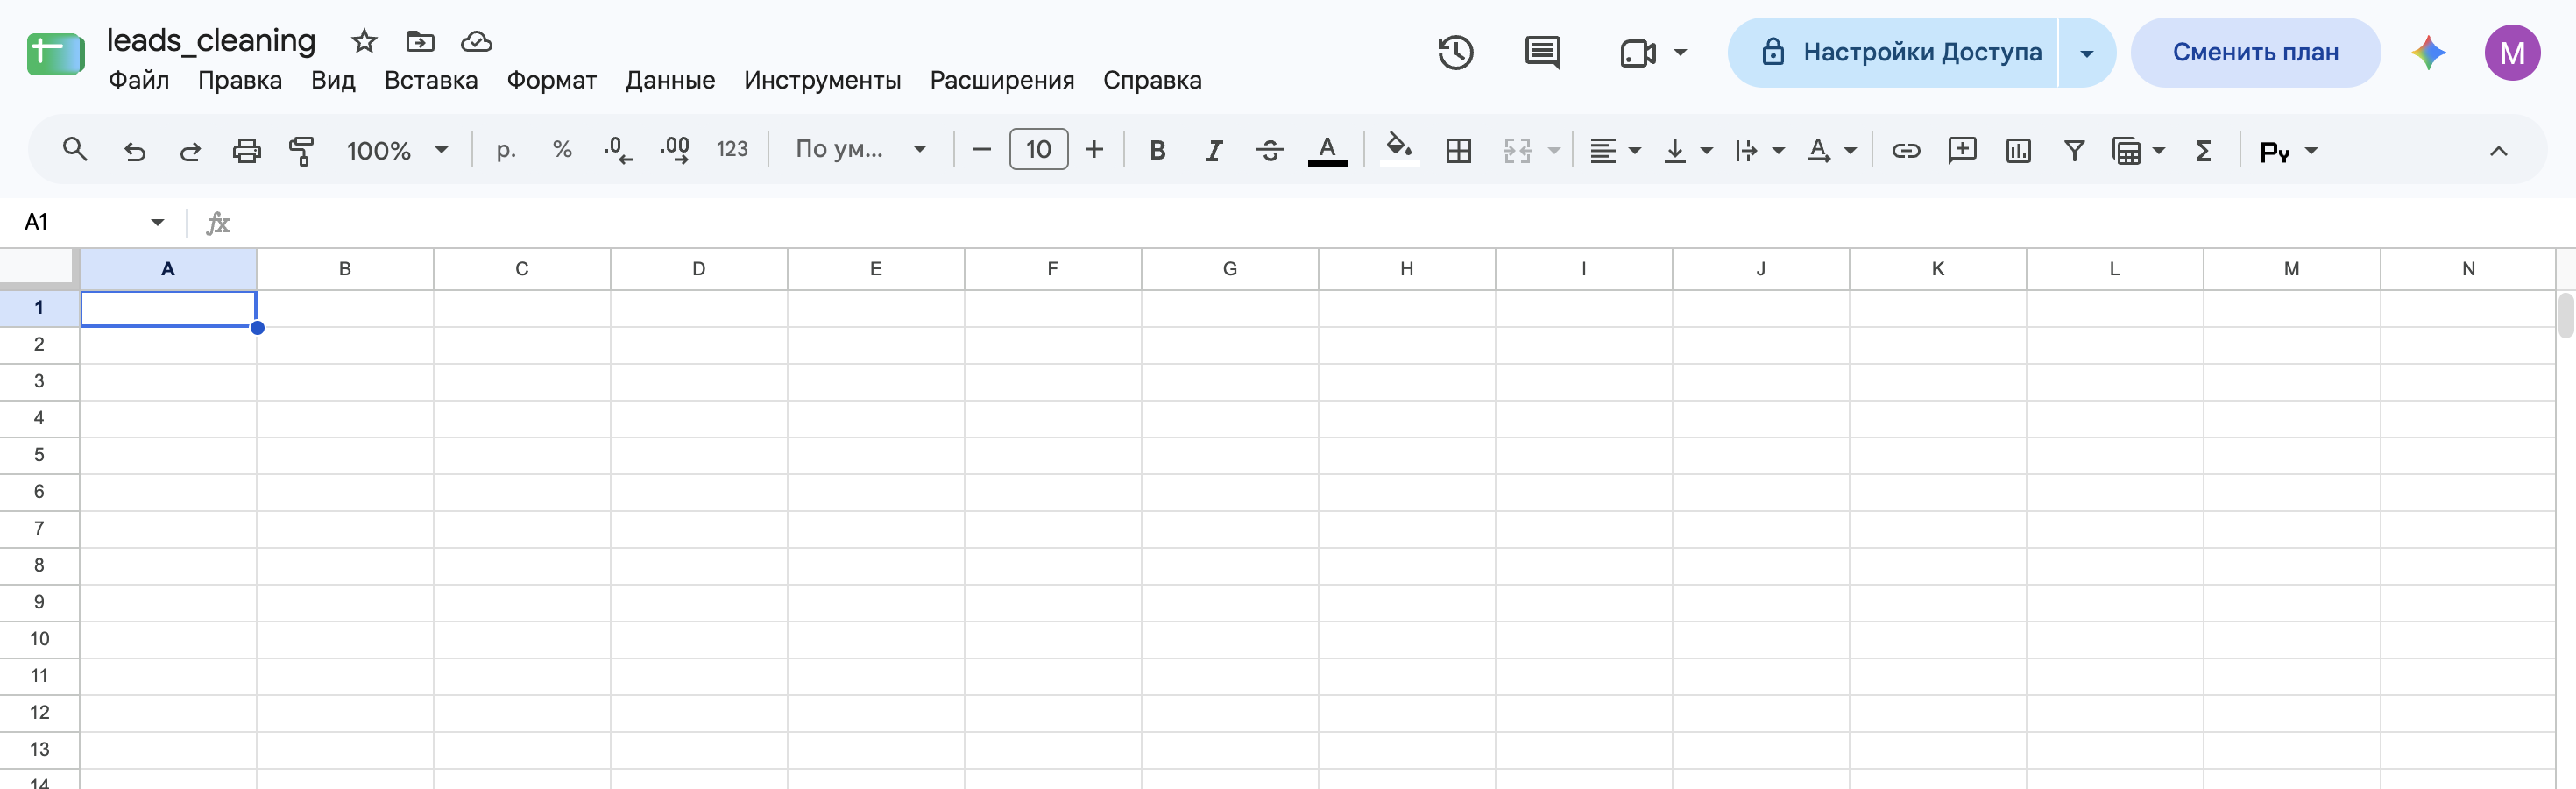Undo the last action

134,150
